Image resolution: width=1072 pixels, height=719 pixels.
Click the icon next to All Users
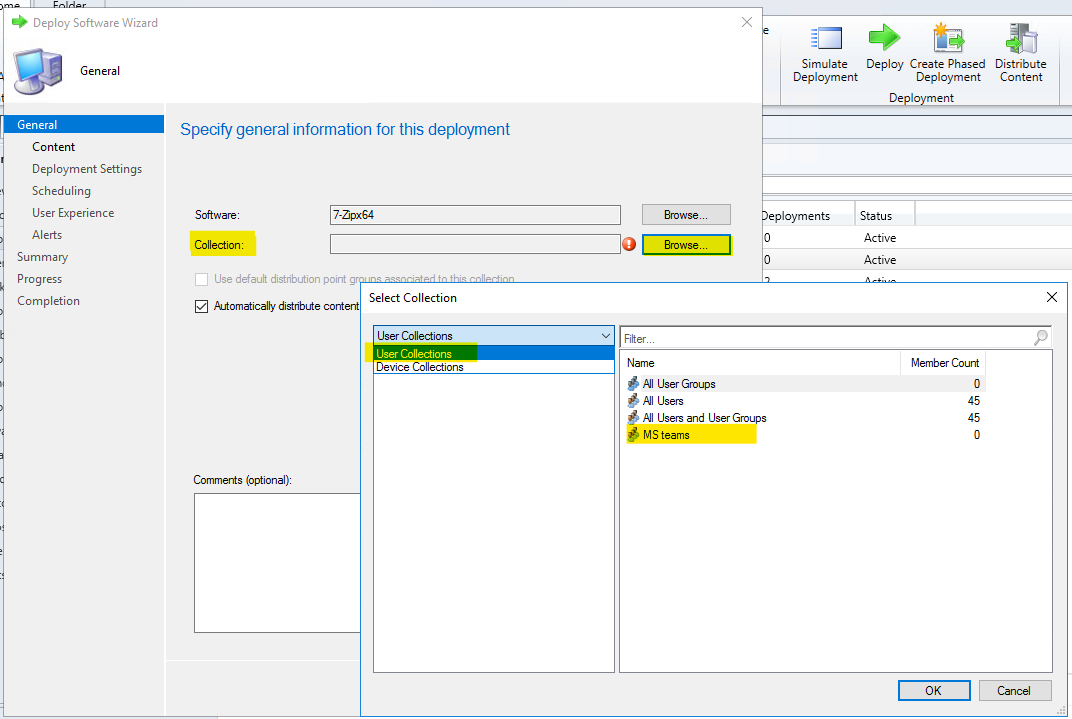pyautogui.click(x=634, y=400)
